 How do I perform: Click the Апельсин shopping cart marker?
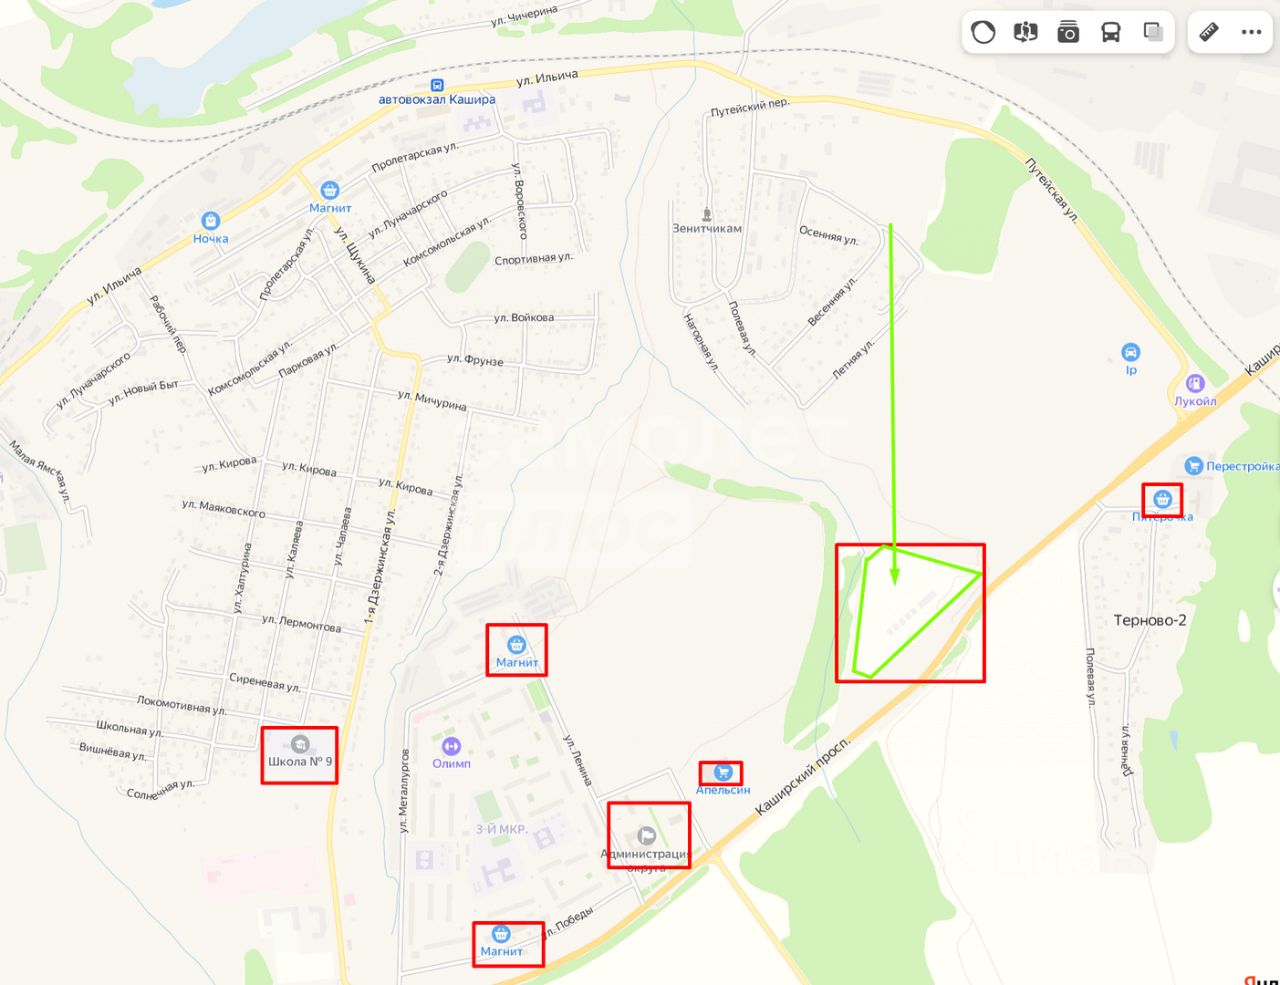pyautogui.click(x=723, y=772)
